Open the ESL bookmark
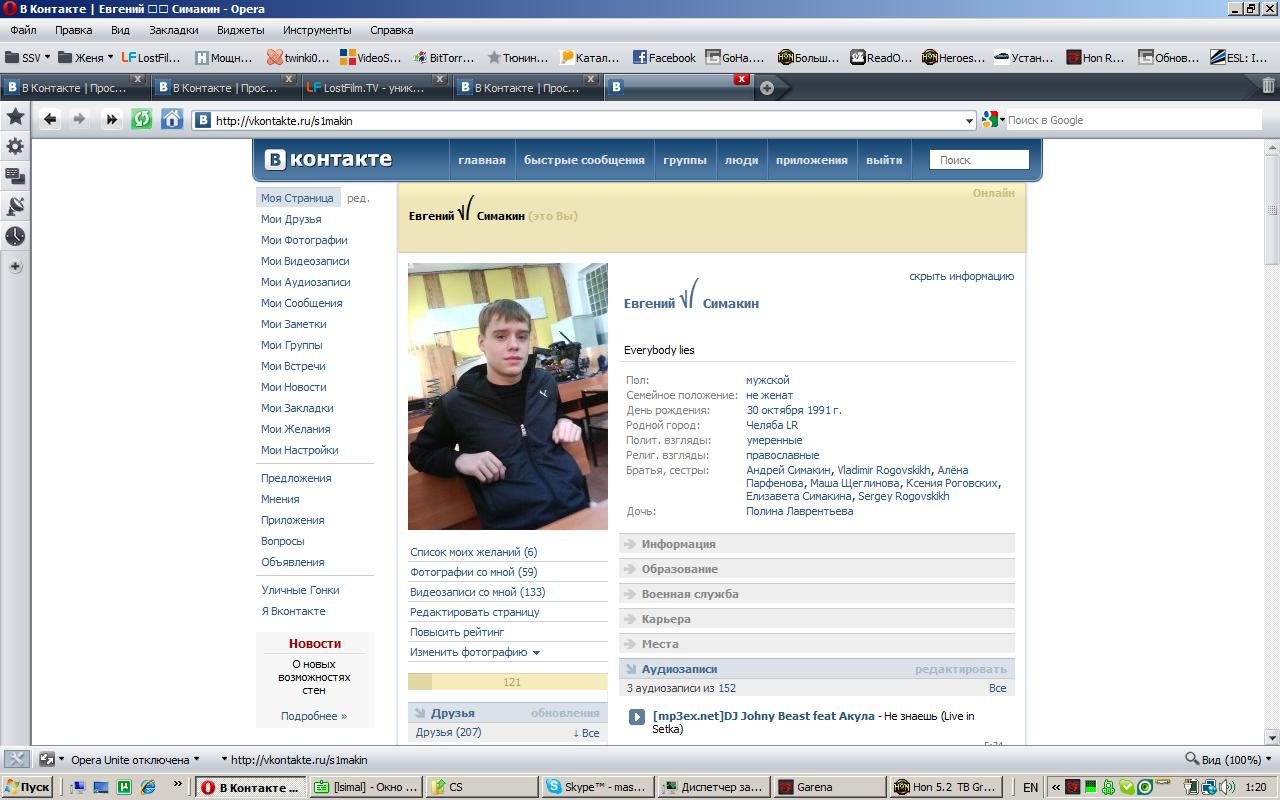Screen dimensions: 1280x800 coord(1240,58)
